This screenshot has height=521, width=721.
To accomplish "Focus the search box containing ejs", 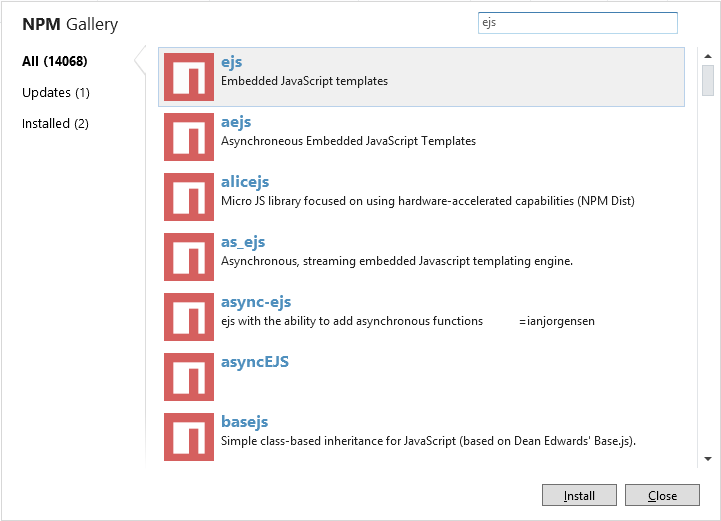I will tap(578, 23).
